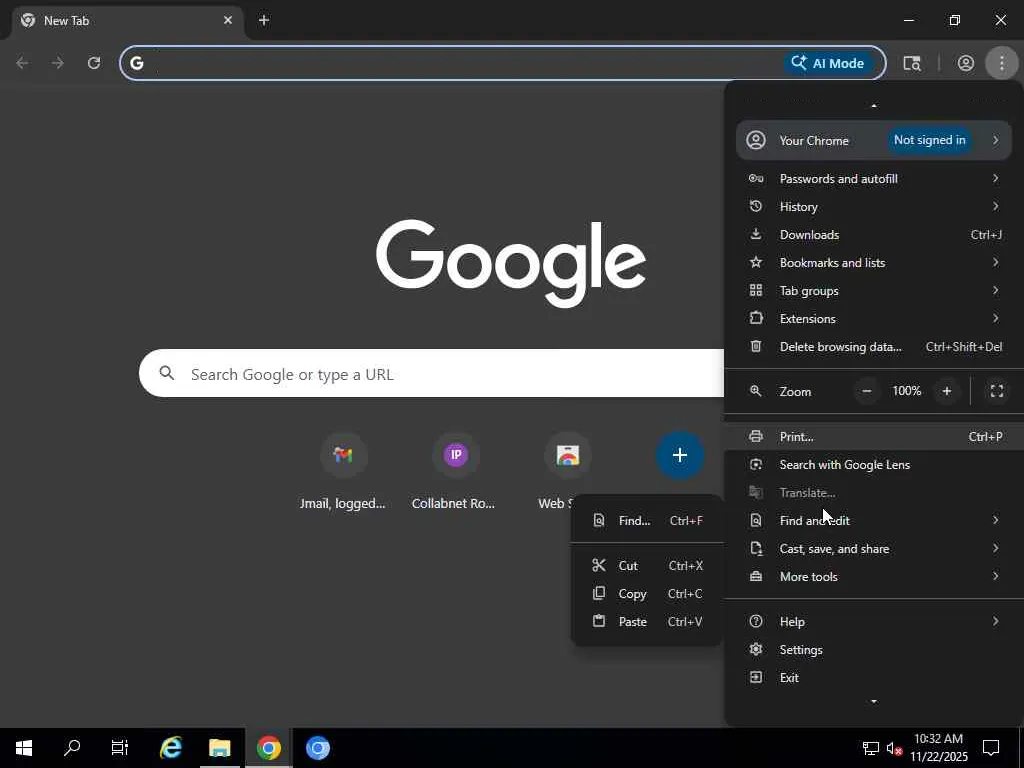This screenshot has height=768, width=1024.
Task: Decrease zoom with minus button
Action: [867, 391]
